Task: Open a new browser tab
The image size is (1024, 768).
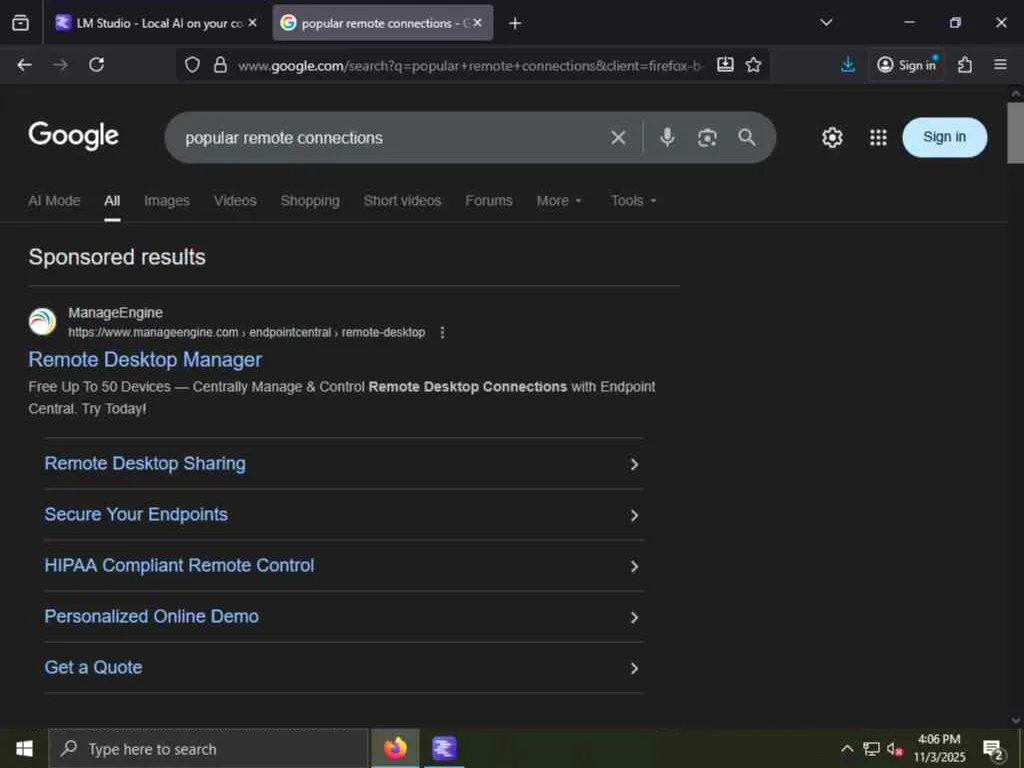Action: point(515,24)
